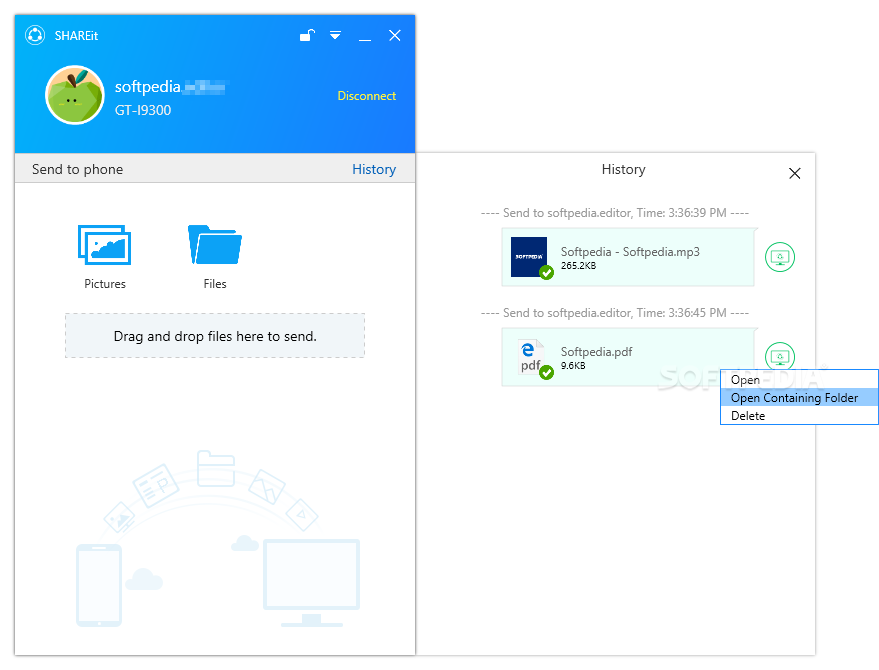Click the Send to phone label
879x670 pixels.
[77, 169]
